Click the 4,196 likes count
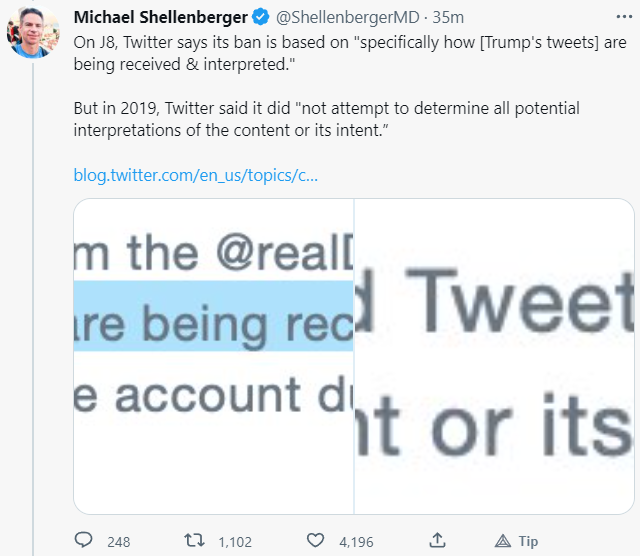640x556 pixels. pos(356,542)
